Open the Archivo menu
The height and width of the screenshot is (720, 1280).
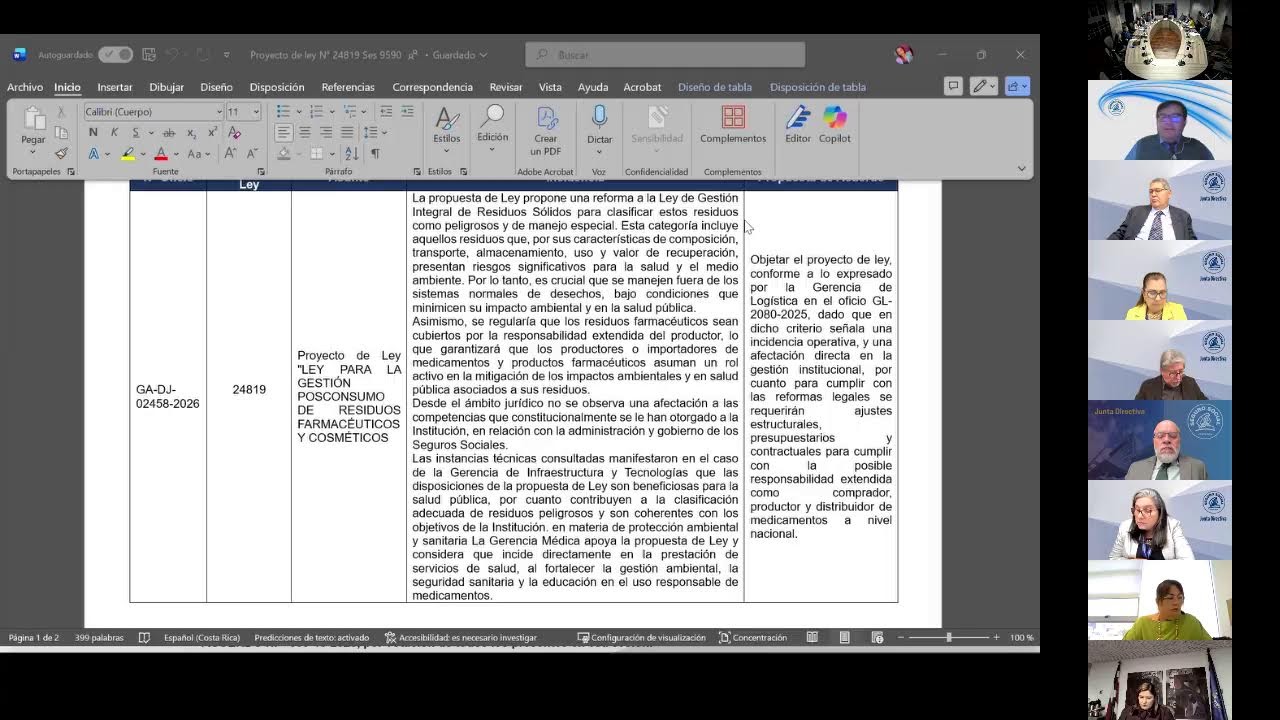(x=25, y=87)
